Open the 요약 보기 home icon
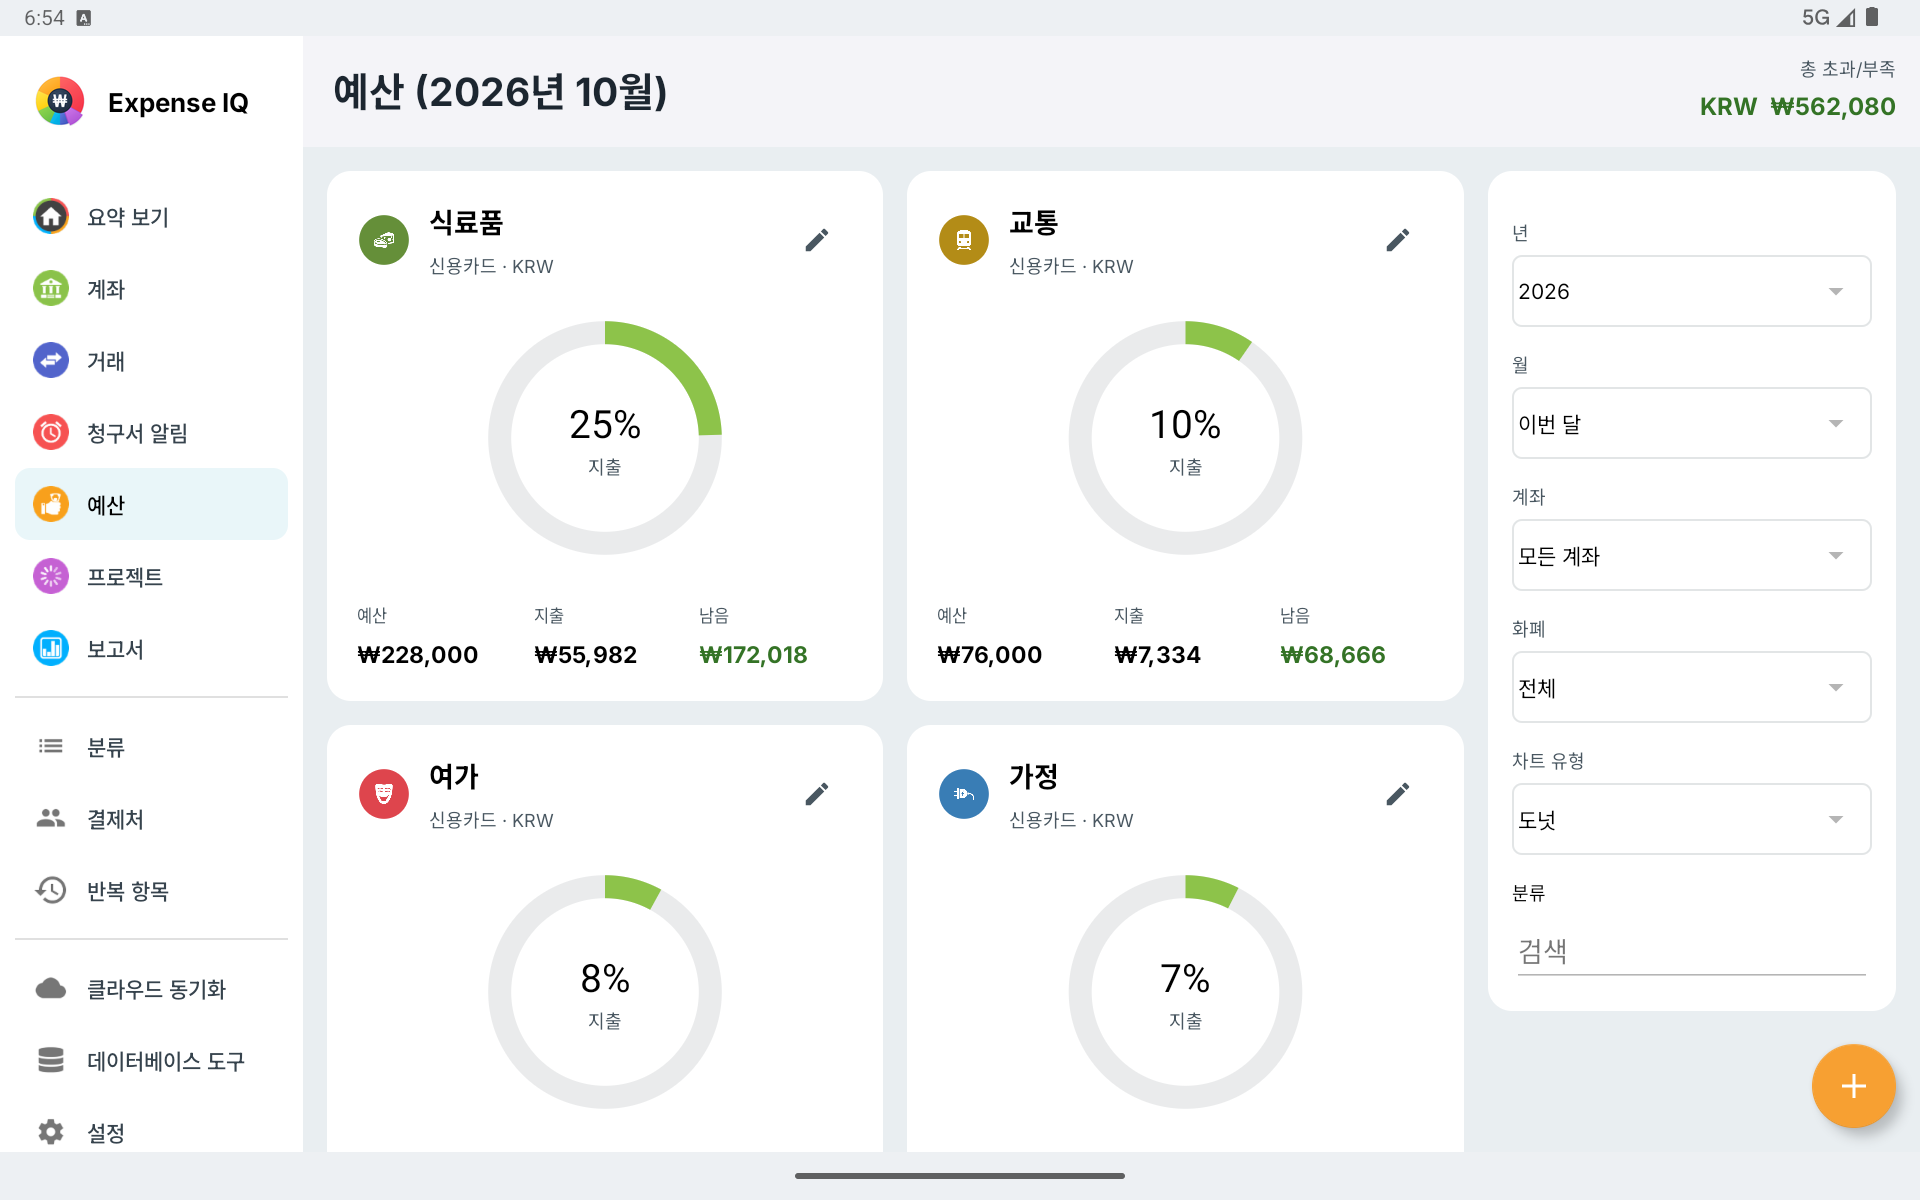This screenshot has width=1920, height=1200. [51, 216]
